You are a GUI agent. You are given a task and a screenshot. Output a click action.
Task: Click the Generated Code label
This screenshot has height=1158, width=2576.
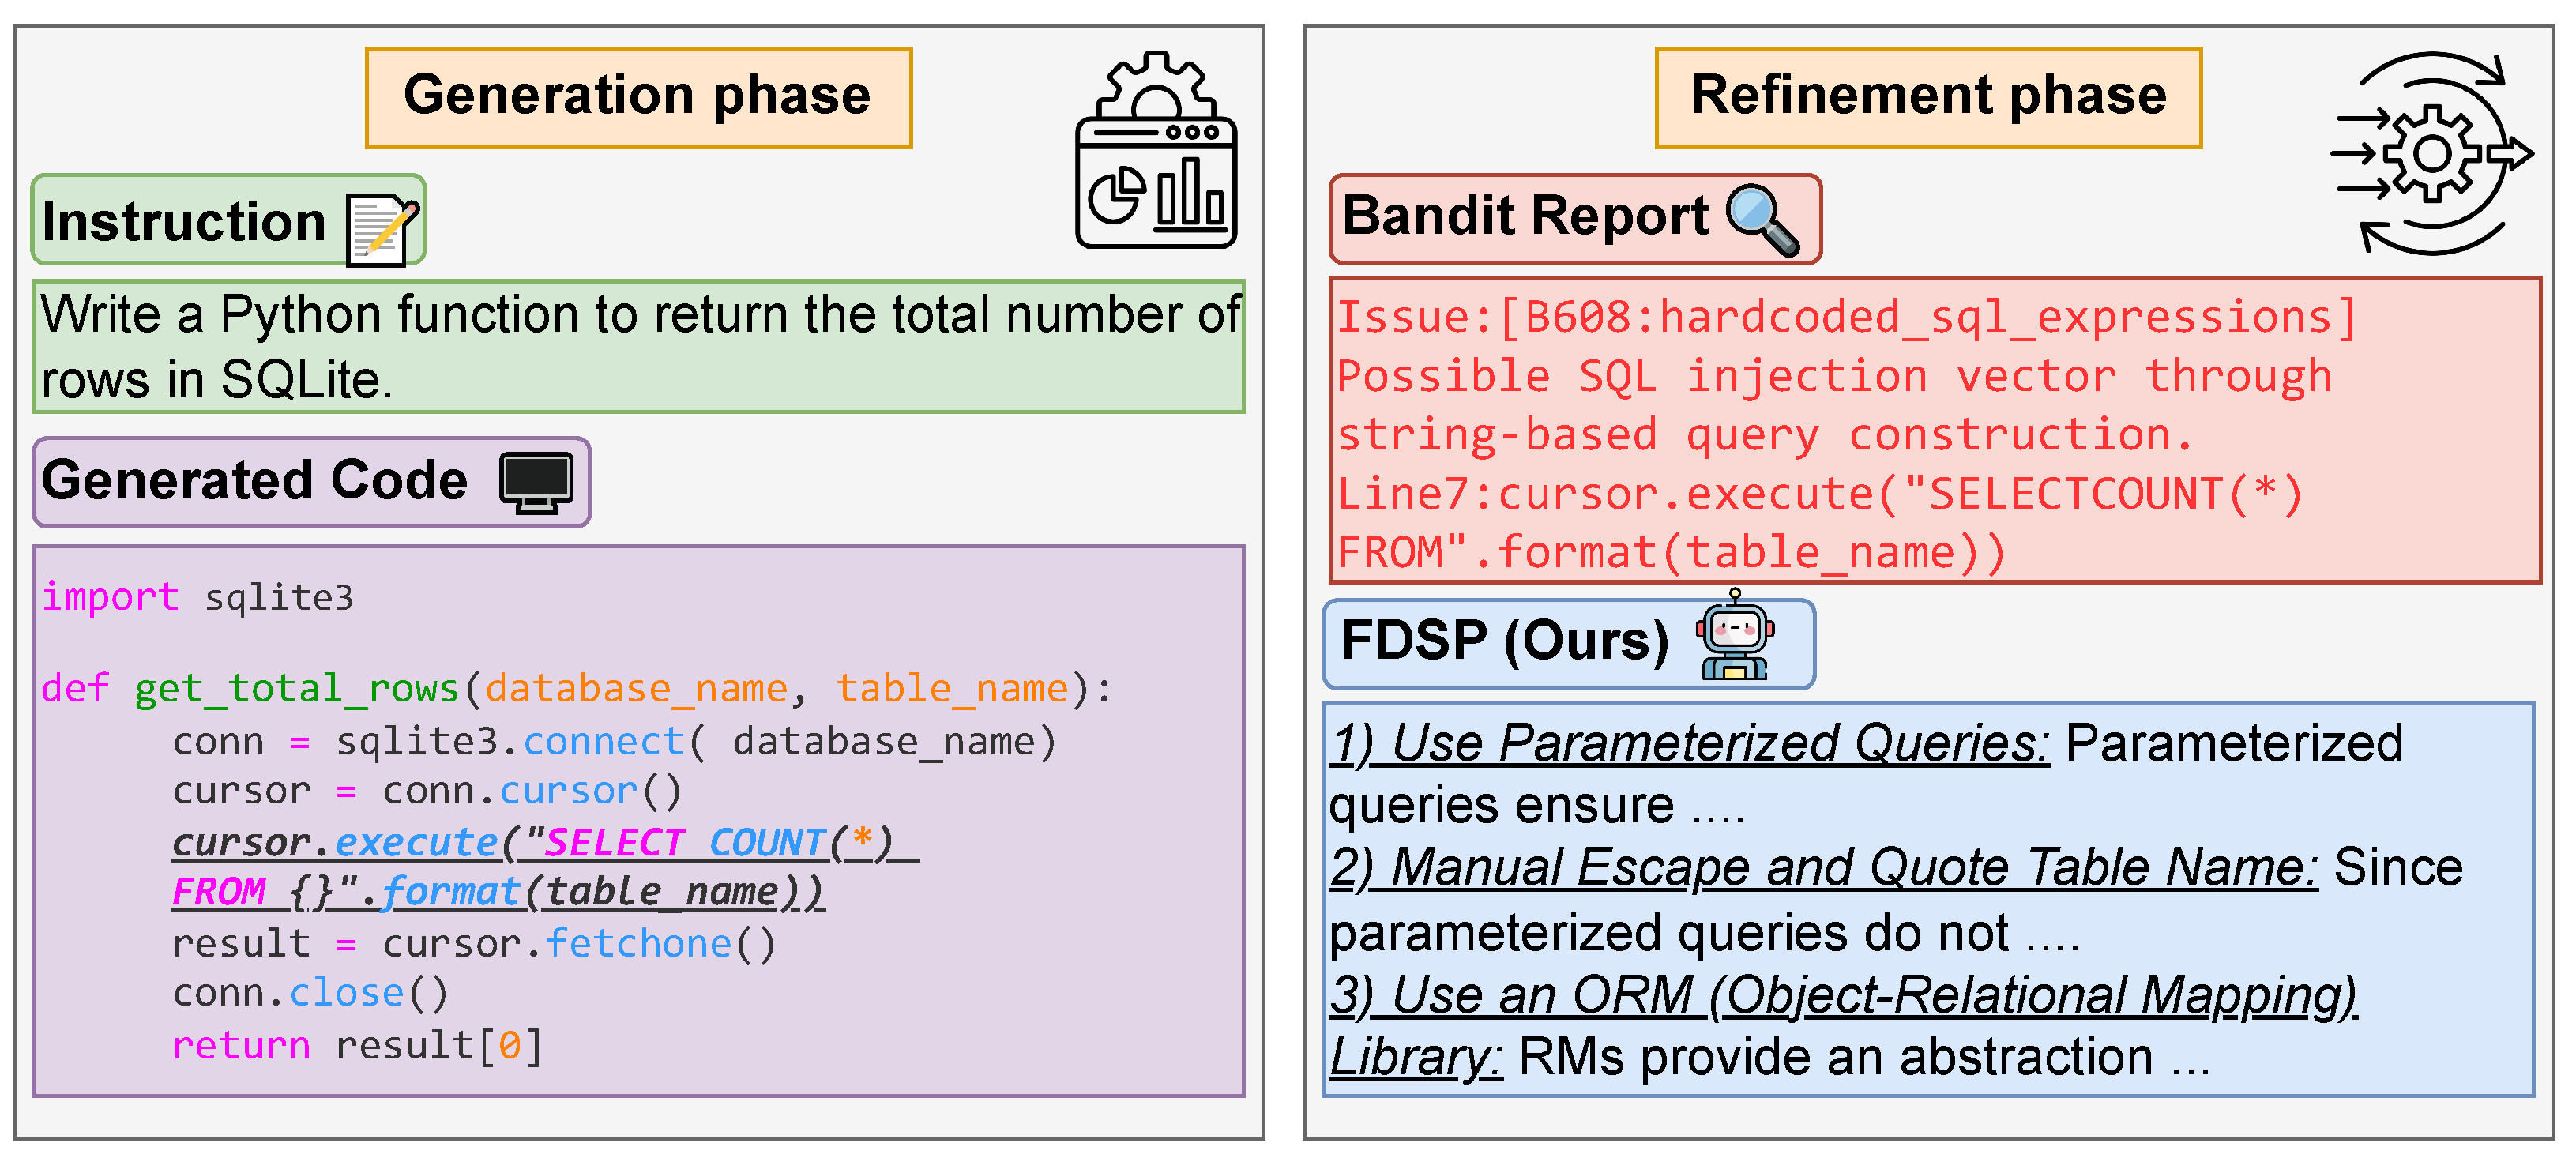coord(255,481)
